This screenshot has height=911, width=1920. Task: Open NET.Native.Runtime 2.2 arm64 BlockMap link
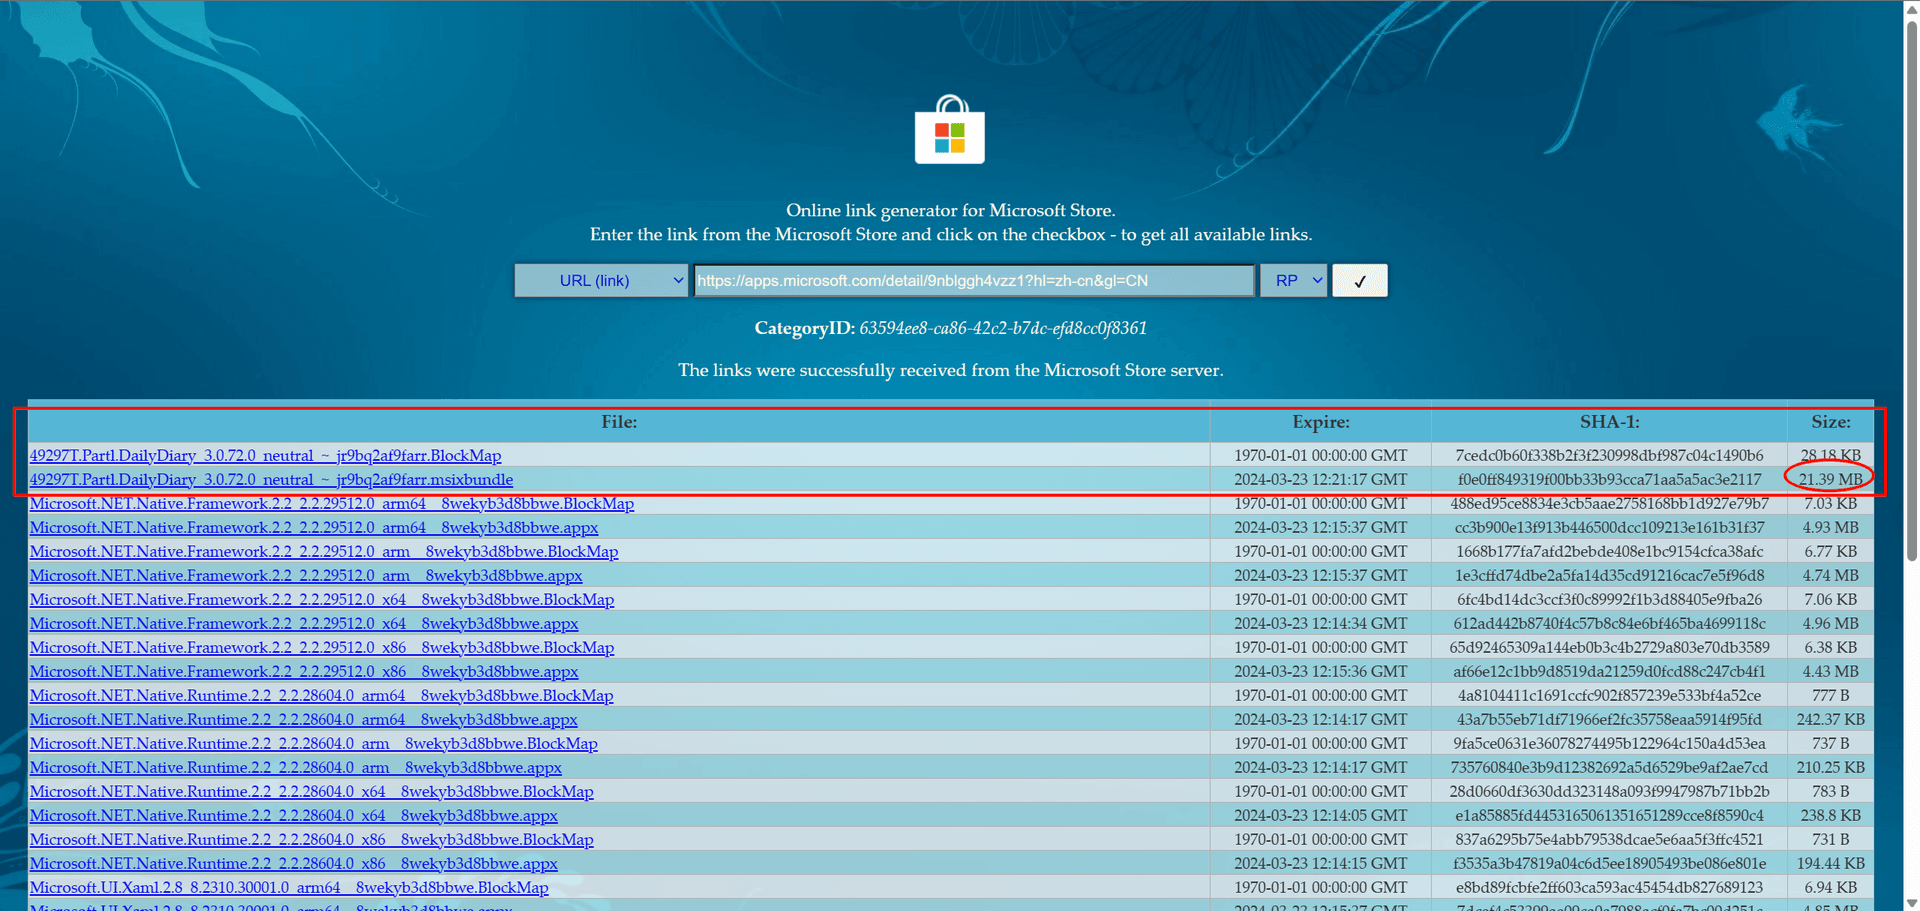322,696
